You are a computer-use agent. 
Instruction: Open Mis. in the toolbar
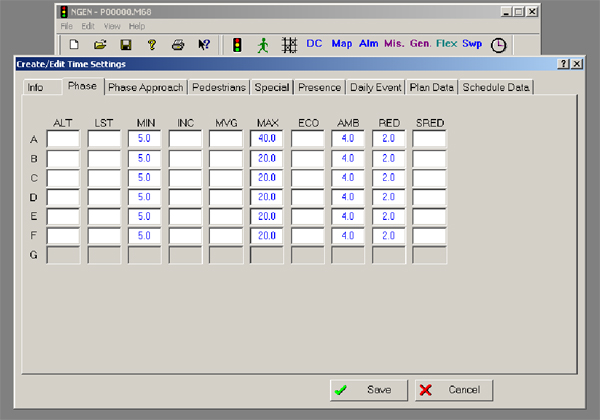[394, 44]
